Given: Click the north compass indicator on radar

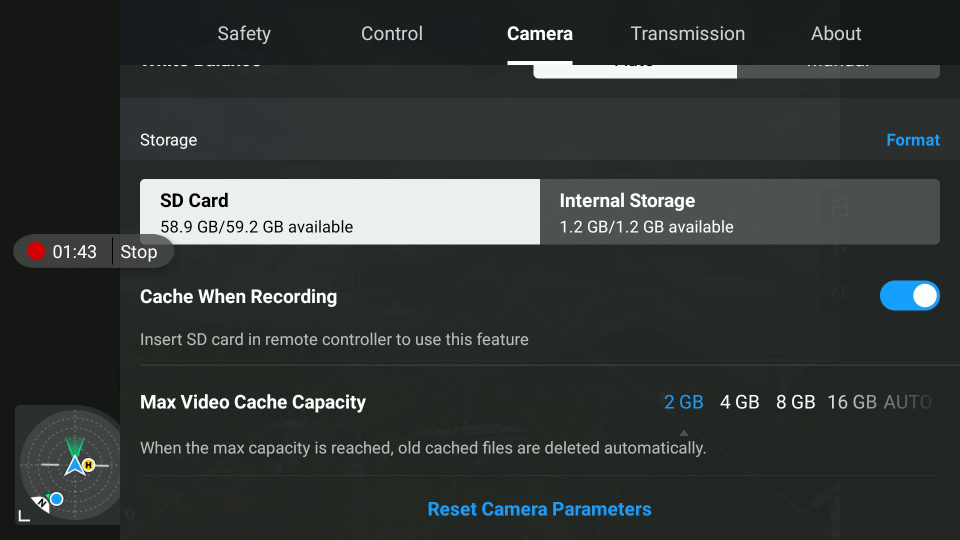Looking at the screenshot, I should (x=40, y=503).
